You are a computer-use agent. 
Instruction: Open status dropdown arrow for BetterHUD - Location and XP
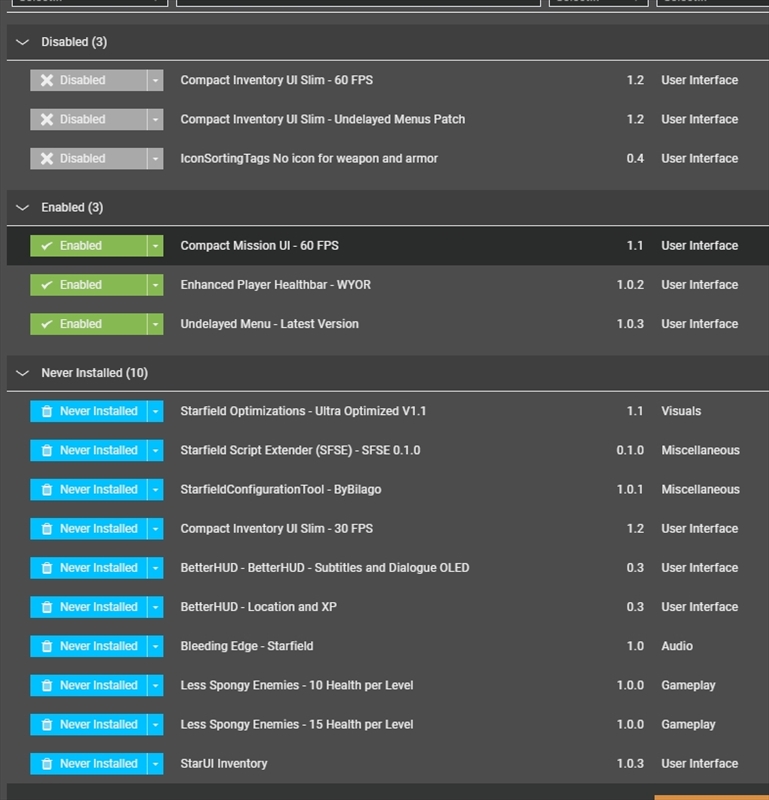(x=155, y=607)
